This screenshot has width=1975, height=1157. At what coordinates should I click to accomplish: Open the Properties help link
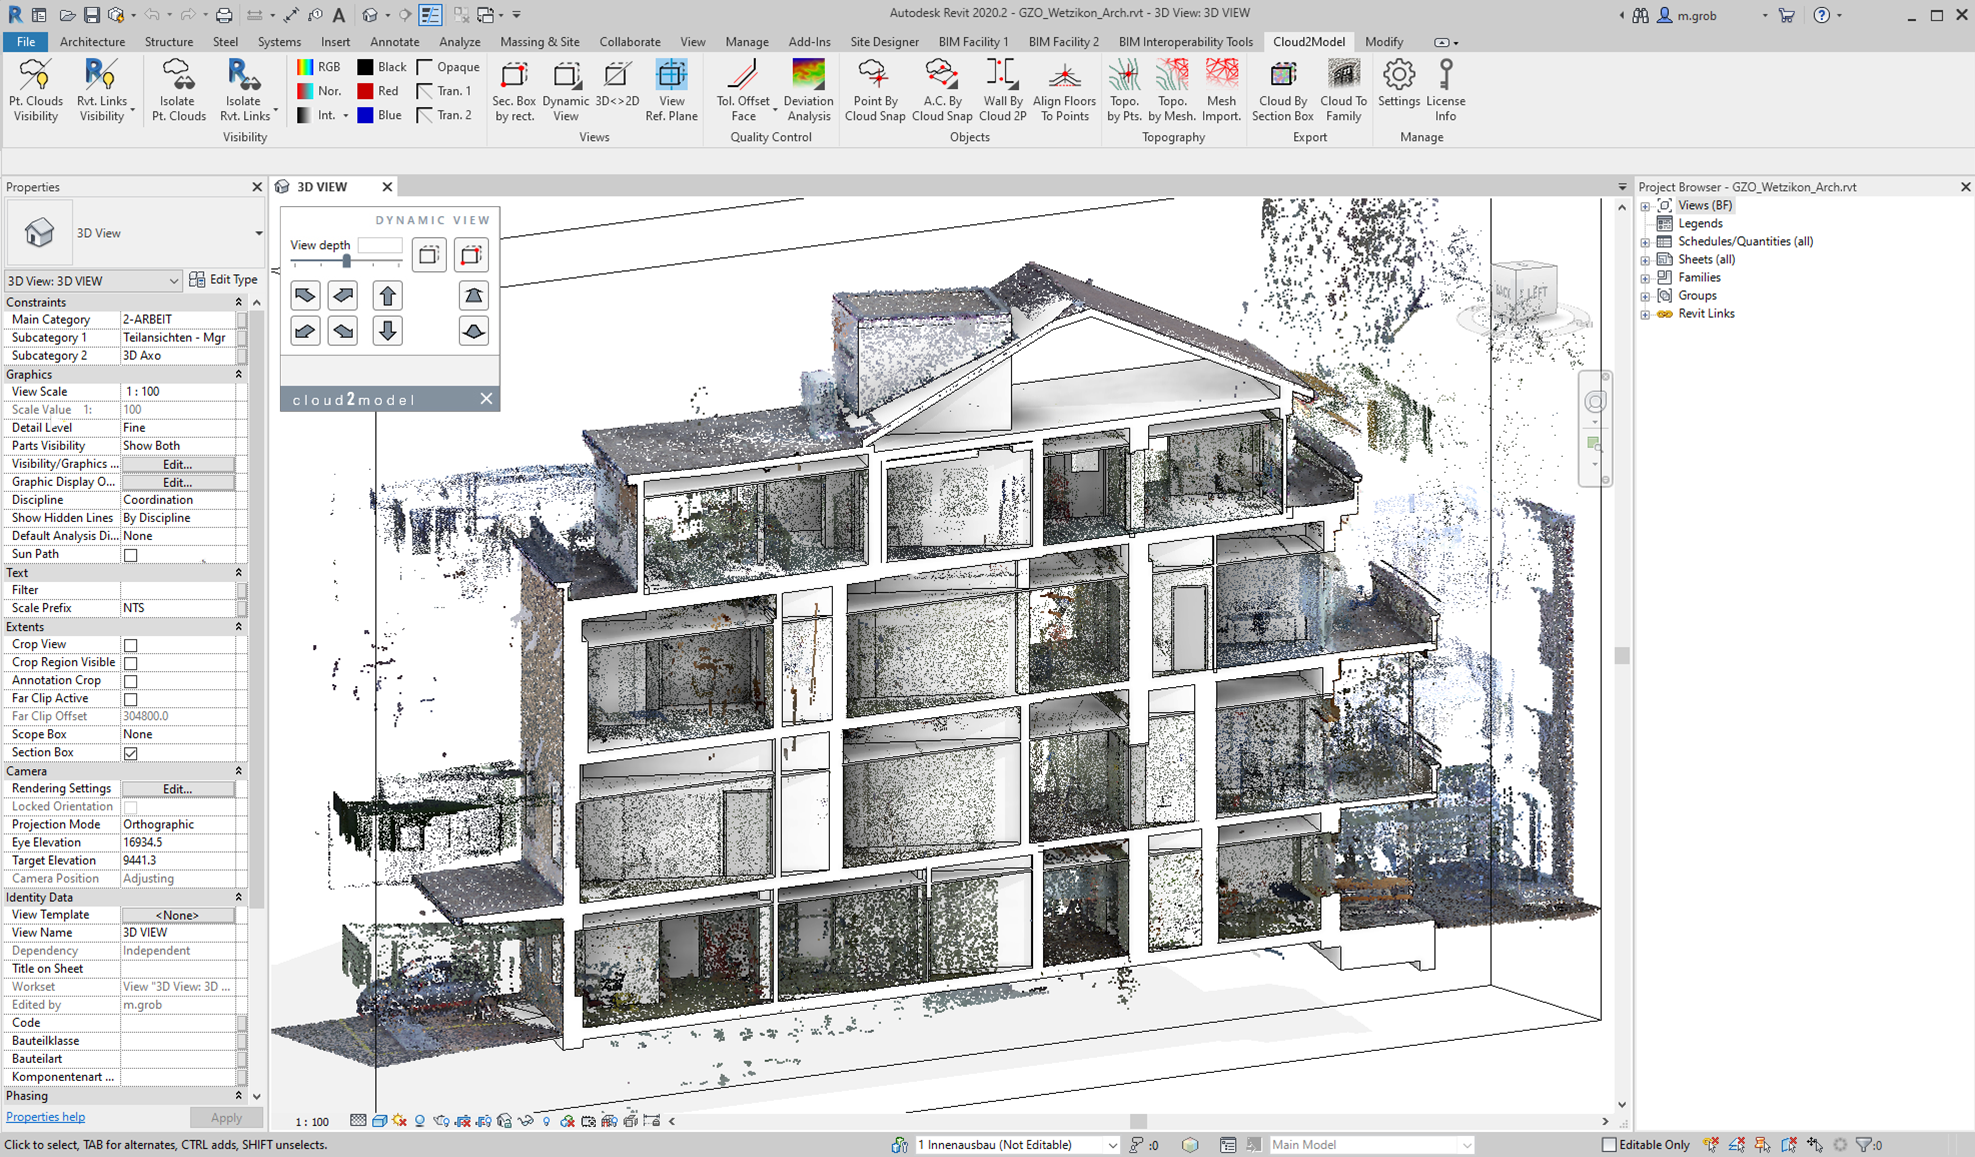click(45, 1117)
